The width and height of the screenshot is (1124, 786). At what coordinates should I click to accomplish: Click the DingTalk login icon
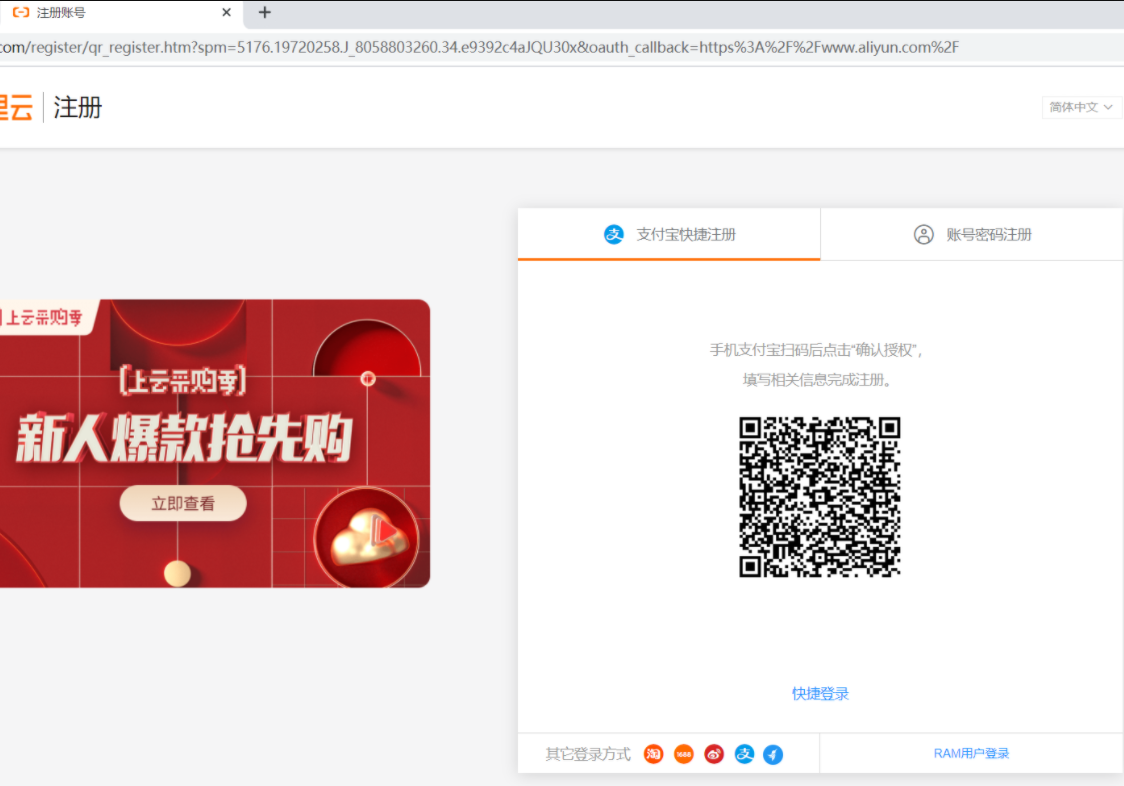click(x=773, y=754)
